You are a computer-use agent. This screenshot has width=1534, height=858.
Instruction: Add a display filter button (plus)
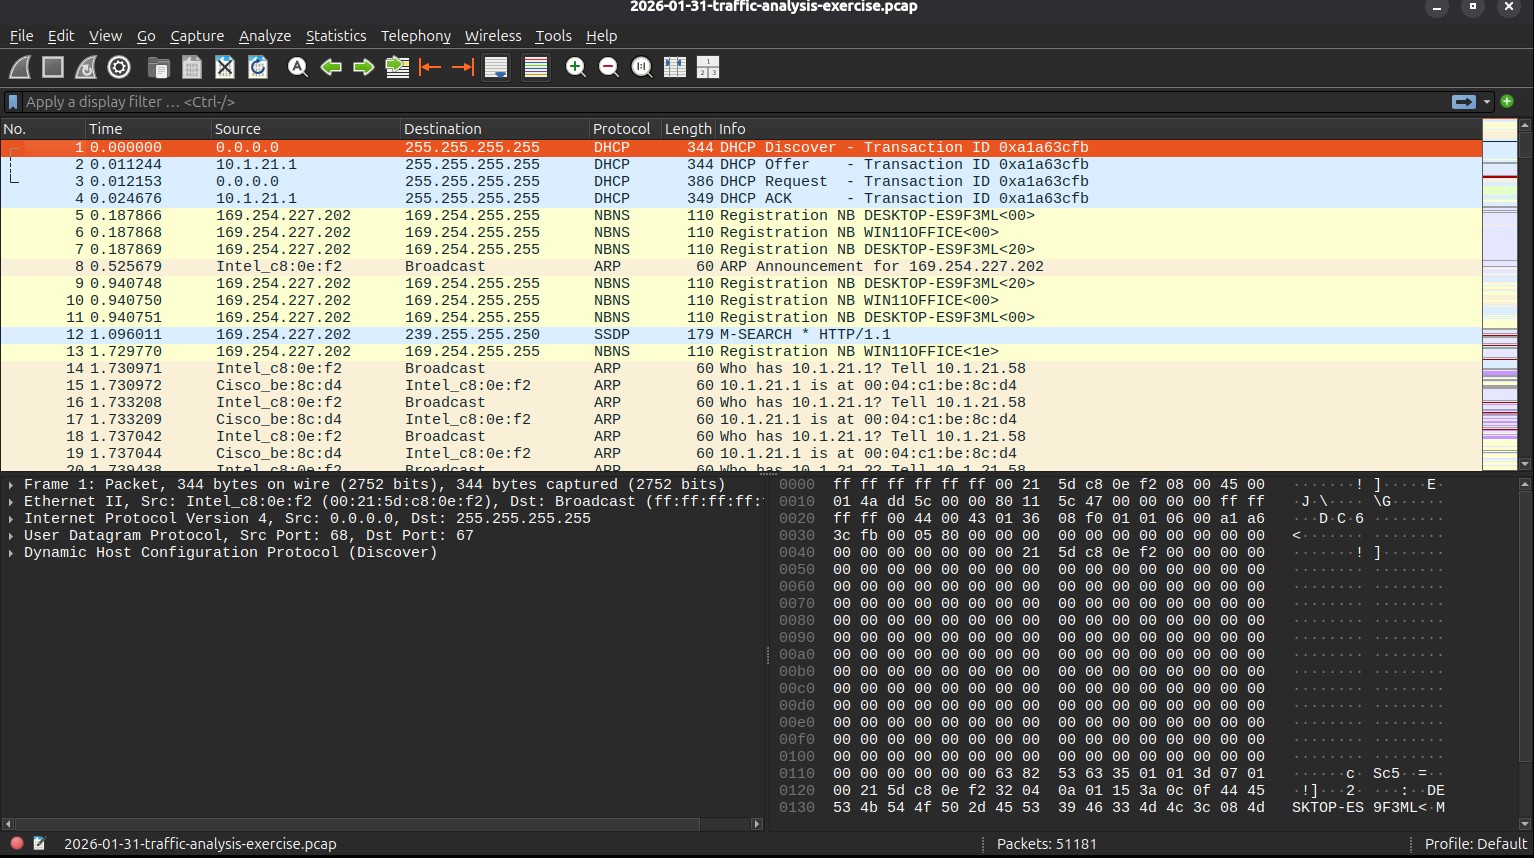(1507, 101)
